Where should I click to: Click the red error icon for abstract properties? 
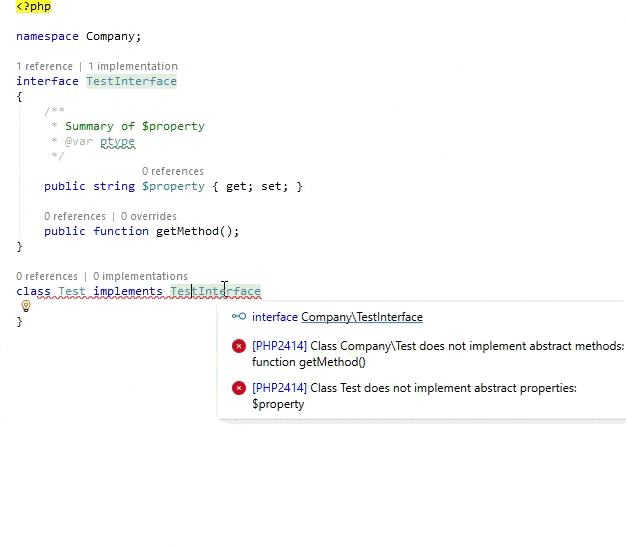[239, 388]
